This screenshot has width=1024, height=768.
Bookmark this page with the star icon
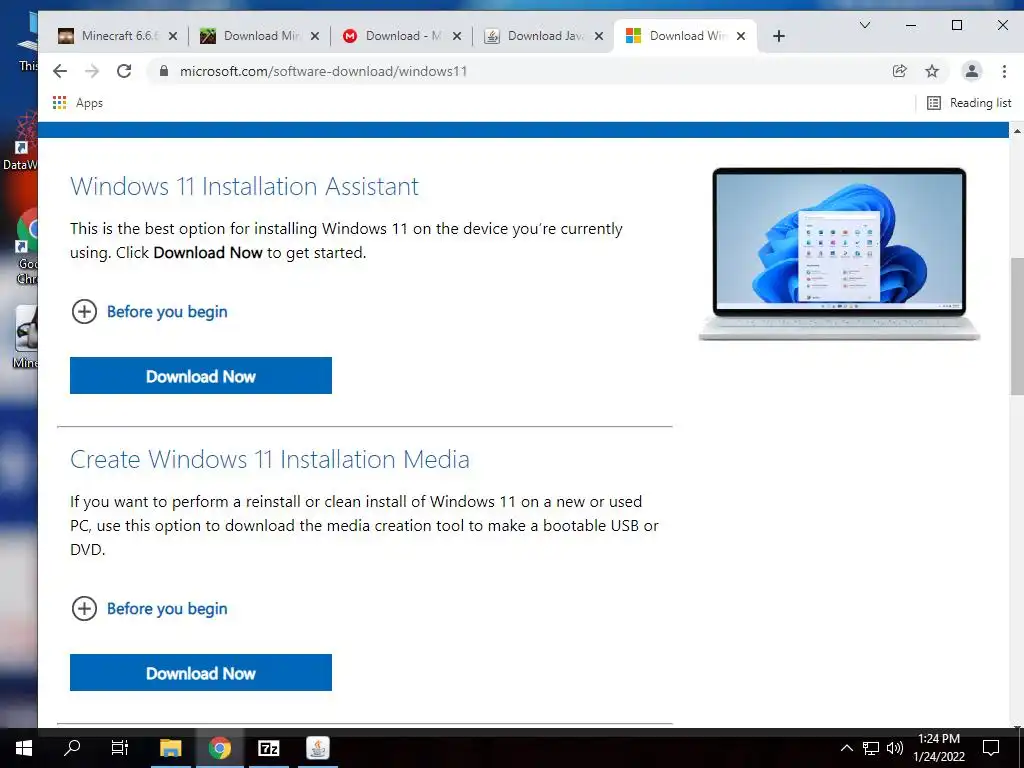click(932, 71)
